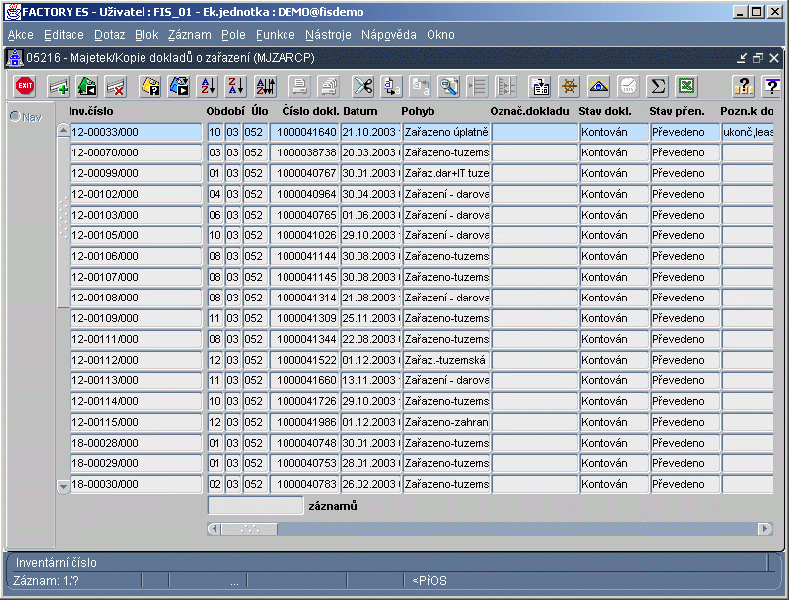Image resolution: width=789 pixels, height=600 pixels.
Task: Open the Nástroje menu
Action: (x=328, y=35)
